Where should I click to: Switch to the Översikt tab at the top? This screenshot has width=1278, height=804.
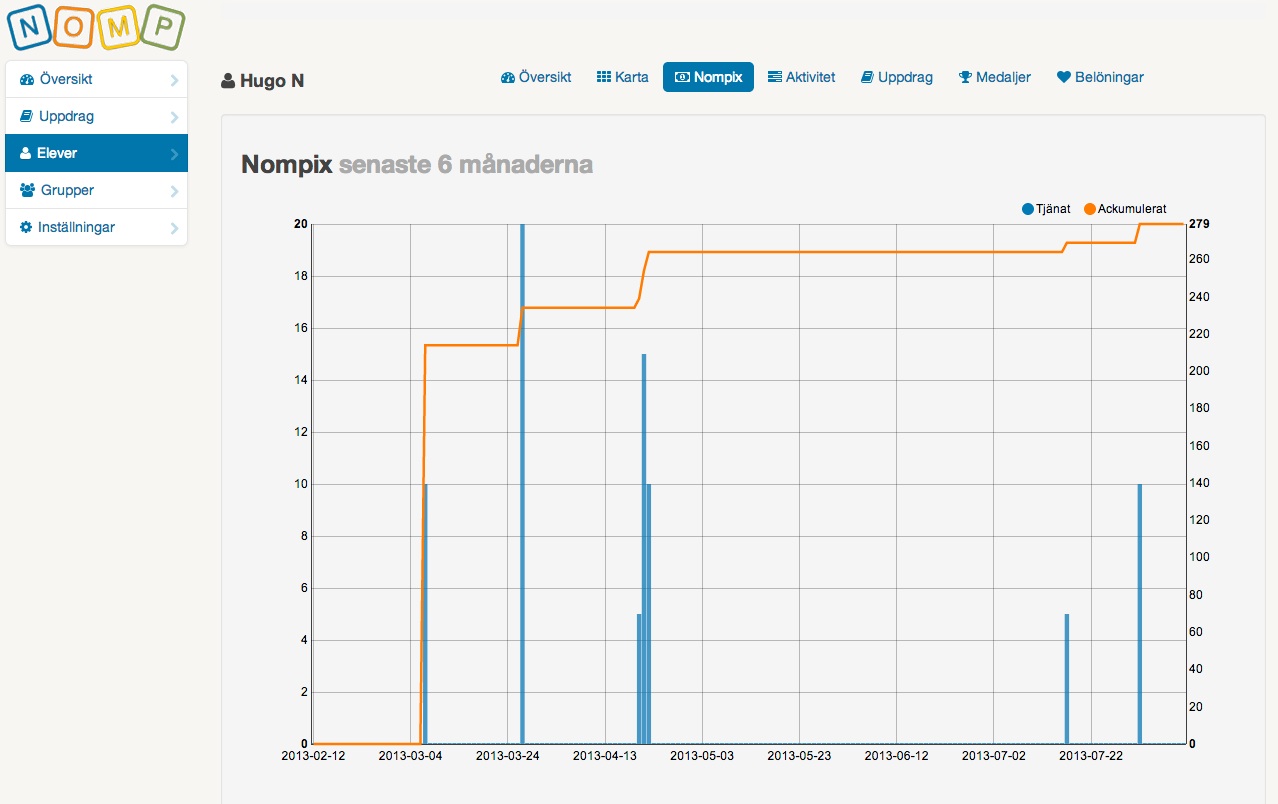tap(536, 76)
